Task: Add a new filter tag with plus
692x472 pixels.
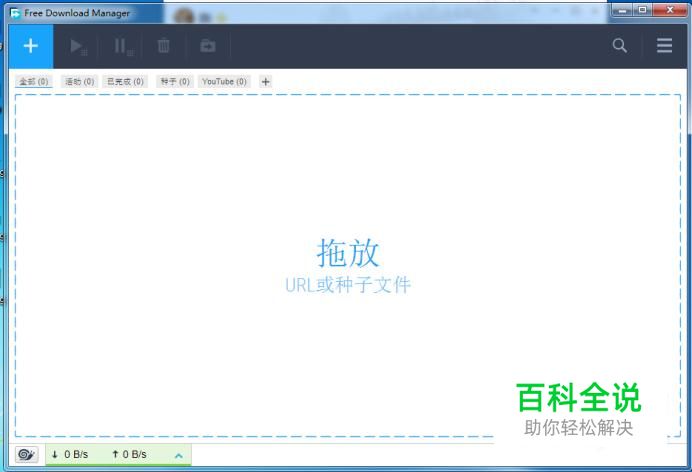Action: tap(266, 82)
